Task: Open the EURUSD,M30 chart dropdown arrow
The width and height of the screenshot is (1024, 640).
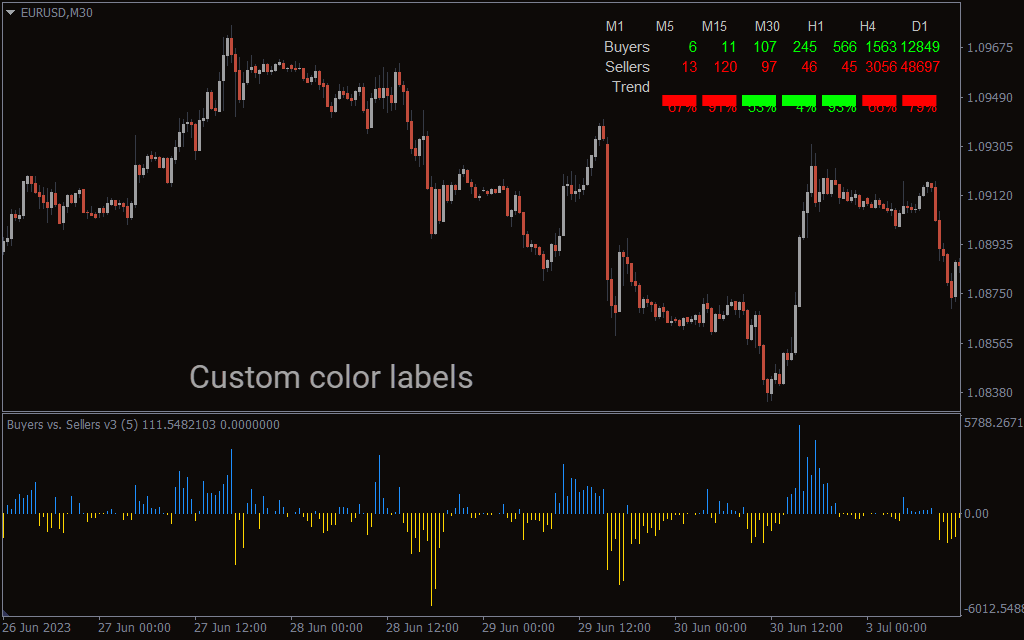Action: pos(10,12)
